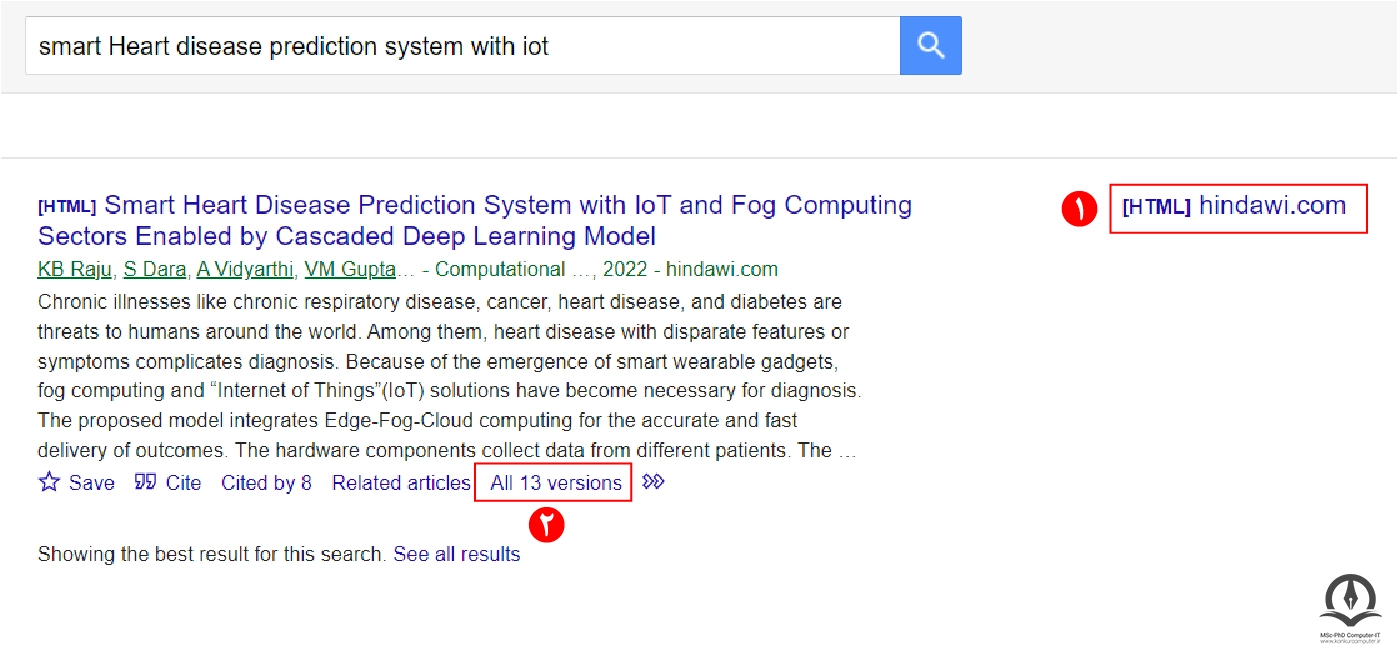The height and width of the screenshot is (654, 1397).
Task: Click red numbered marker below versions link
Action: (548, 523)
